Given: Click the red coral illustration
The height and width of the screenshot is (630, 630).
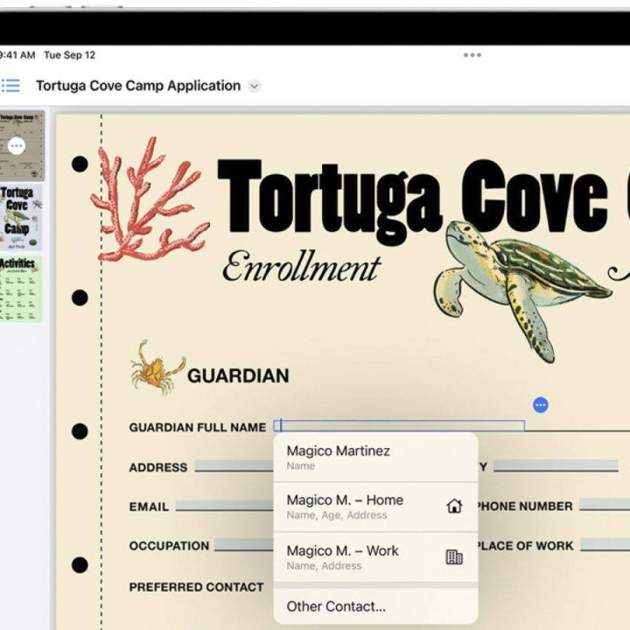Looking at the screenshot, I should pyautogui.click(x=148, y=200).
